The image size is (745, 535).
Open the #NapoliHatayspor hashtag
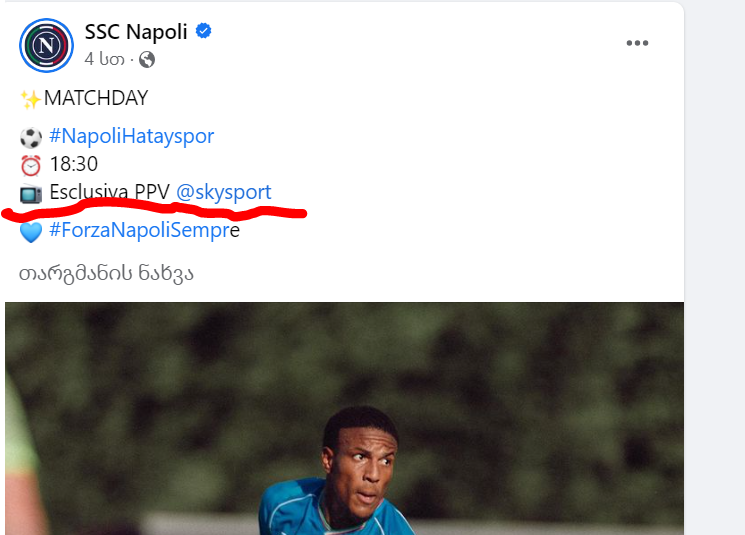coord(131,136)
